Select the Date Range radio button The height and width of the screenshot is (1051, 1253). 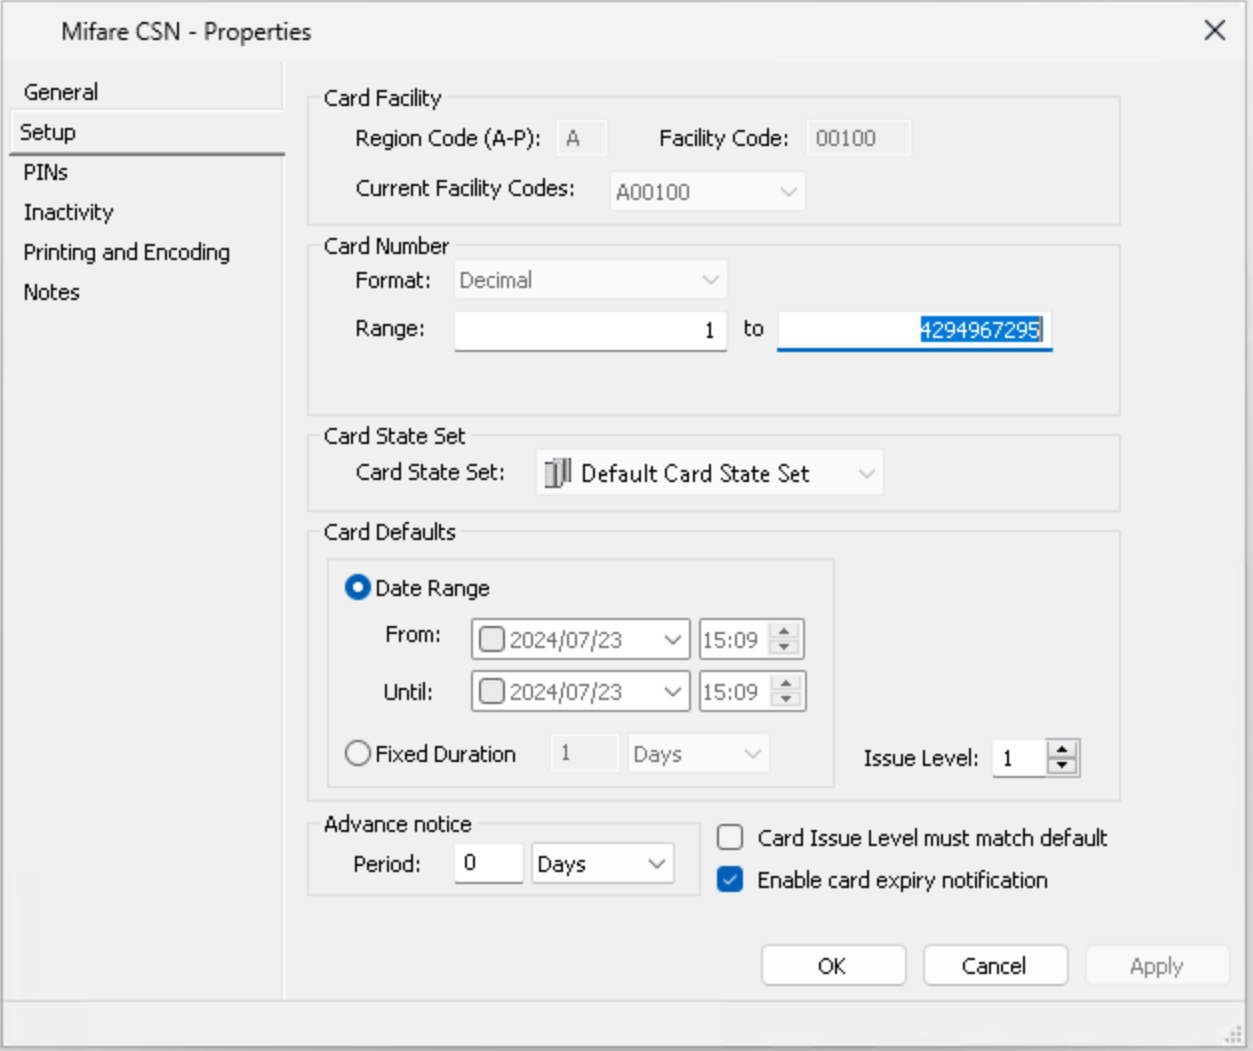357,587
